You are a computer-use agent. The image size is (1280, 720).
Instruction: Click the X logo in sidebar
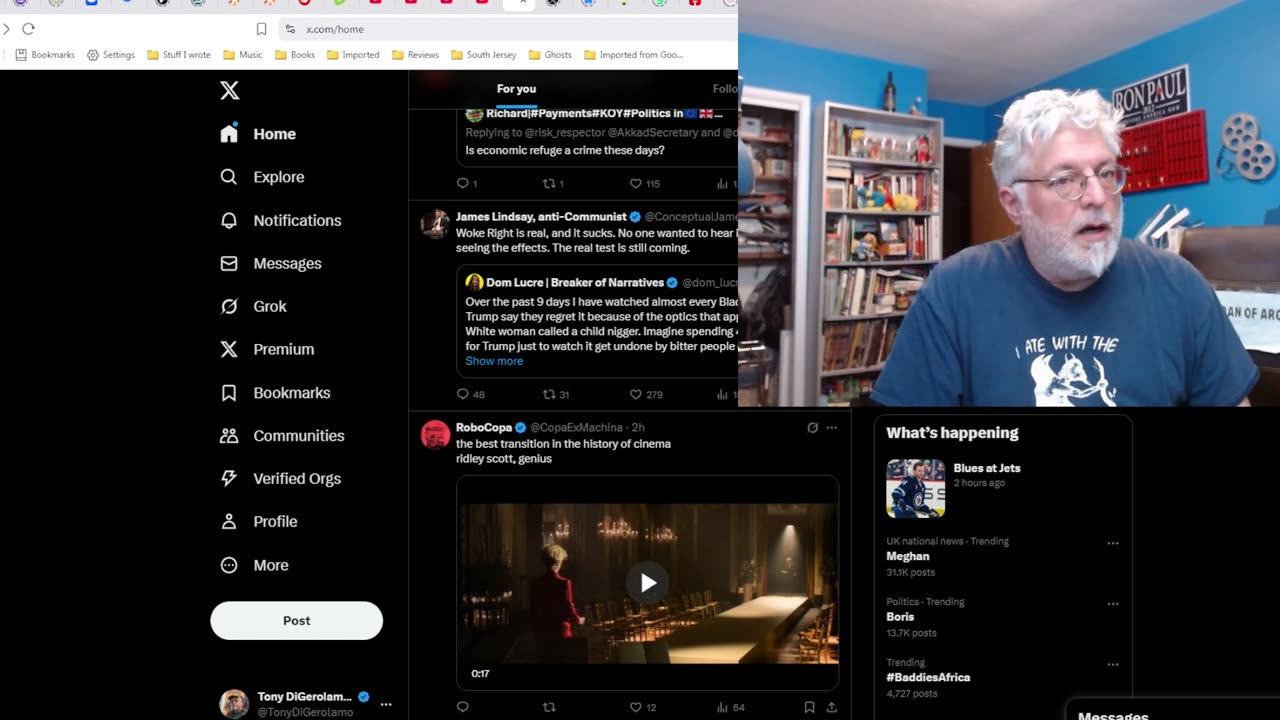[x=229, y=90]
